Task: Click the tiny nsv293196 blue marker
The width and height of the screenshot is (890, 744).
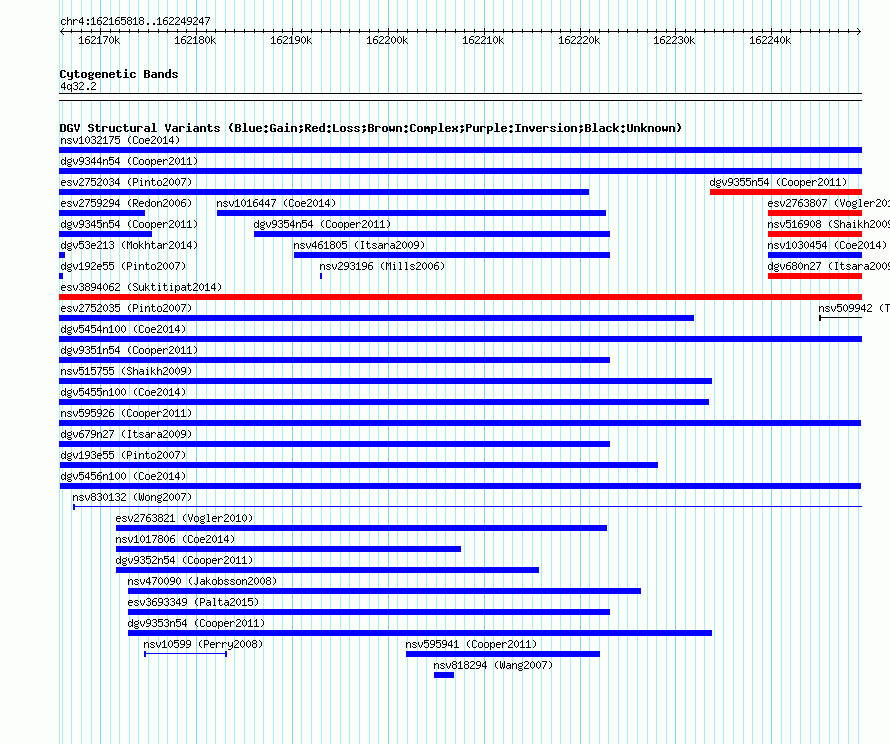Action: click(x=321, y=276)
